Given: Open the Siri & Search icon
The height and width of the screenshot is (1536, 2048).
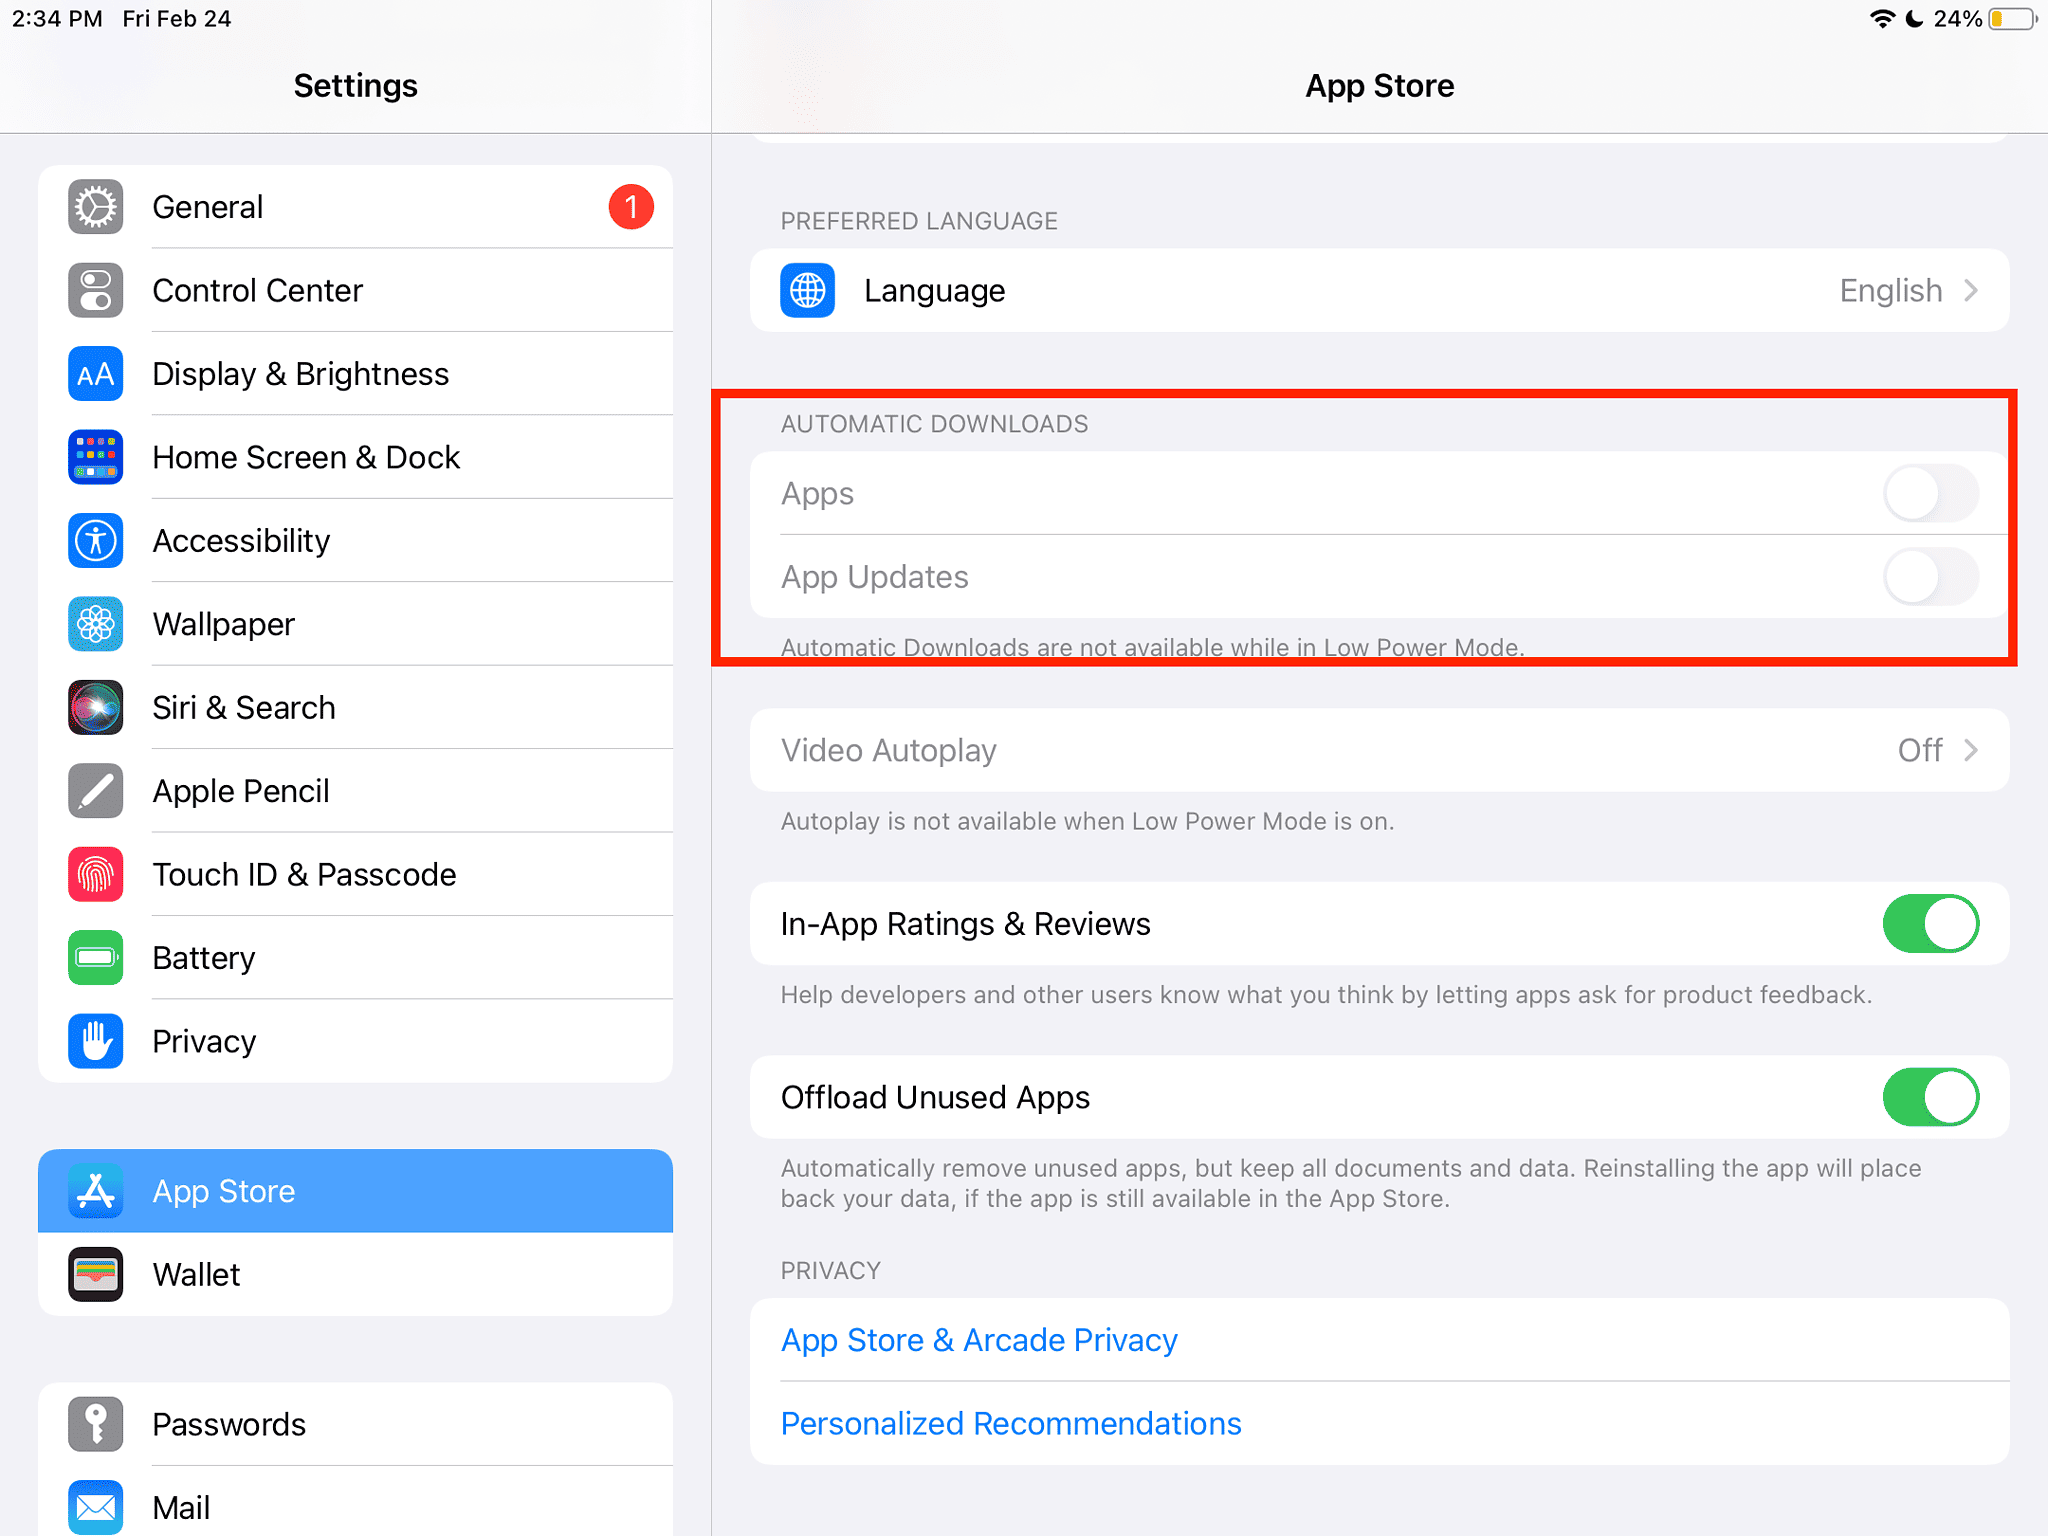Looking at the screenshot, I should pos(95,707).
